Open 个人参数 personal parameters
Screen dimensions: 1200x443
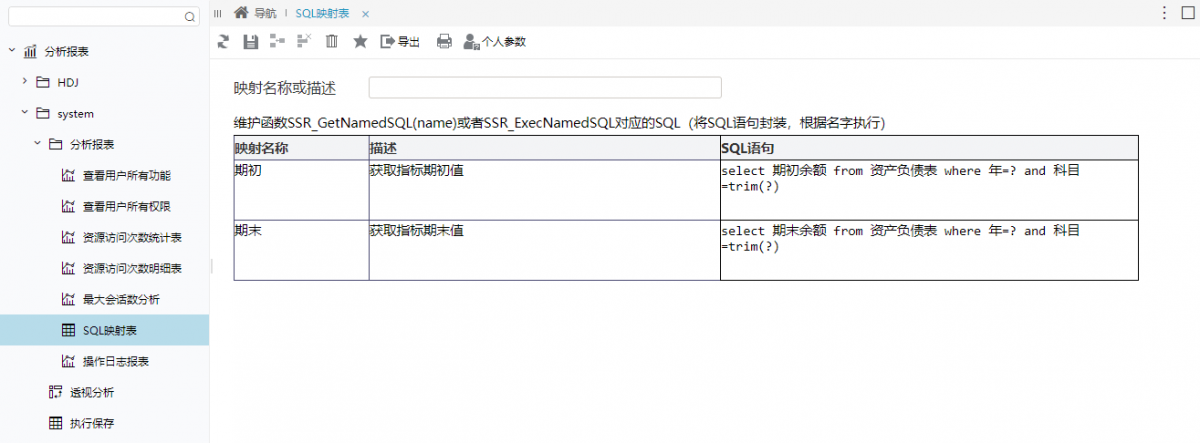[x=494, y=41]
